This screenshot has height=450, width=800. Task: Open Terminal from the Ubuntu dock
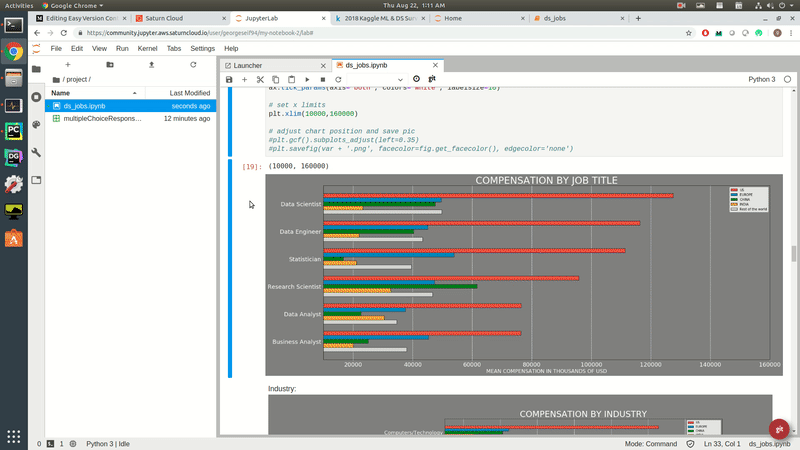[x=14, y=25]
